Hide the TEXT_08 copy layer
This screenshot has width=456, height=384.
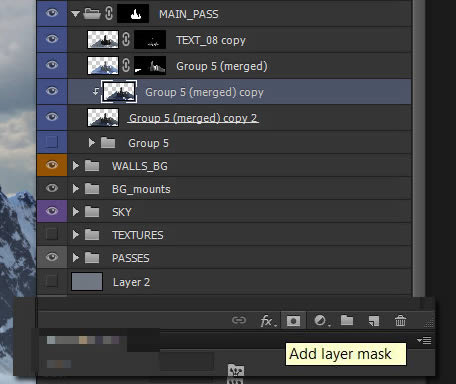(52, 39)
